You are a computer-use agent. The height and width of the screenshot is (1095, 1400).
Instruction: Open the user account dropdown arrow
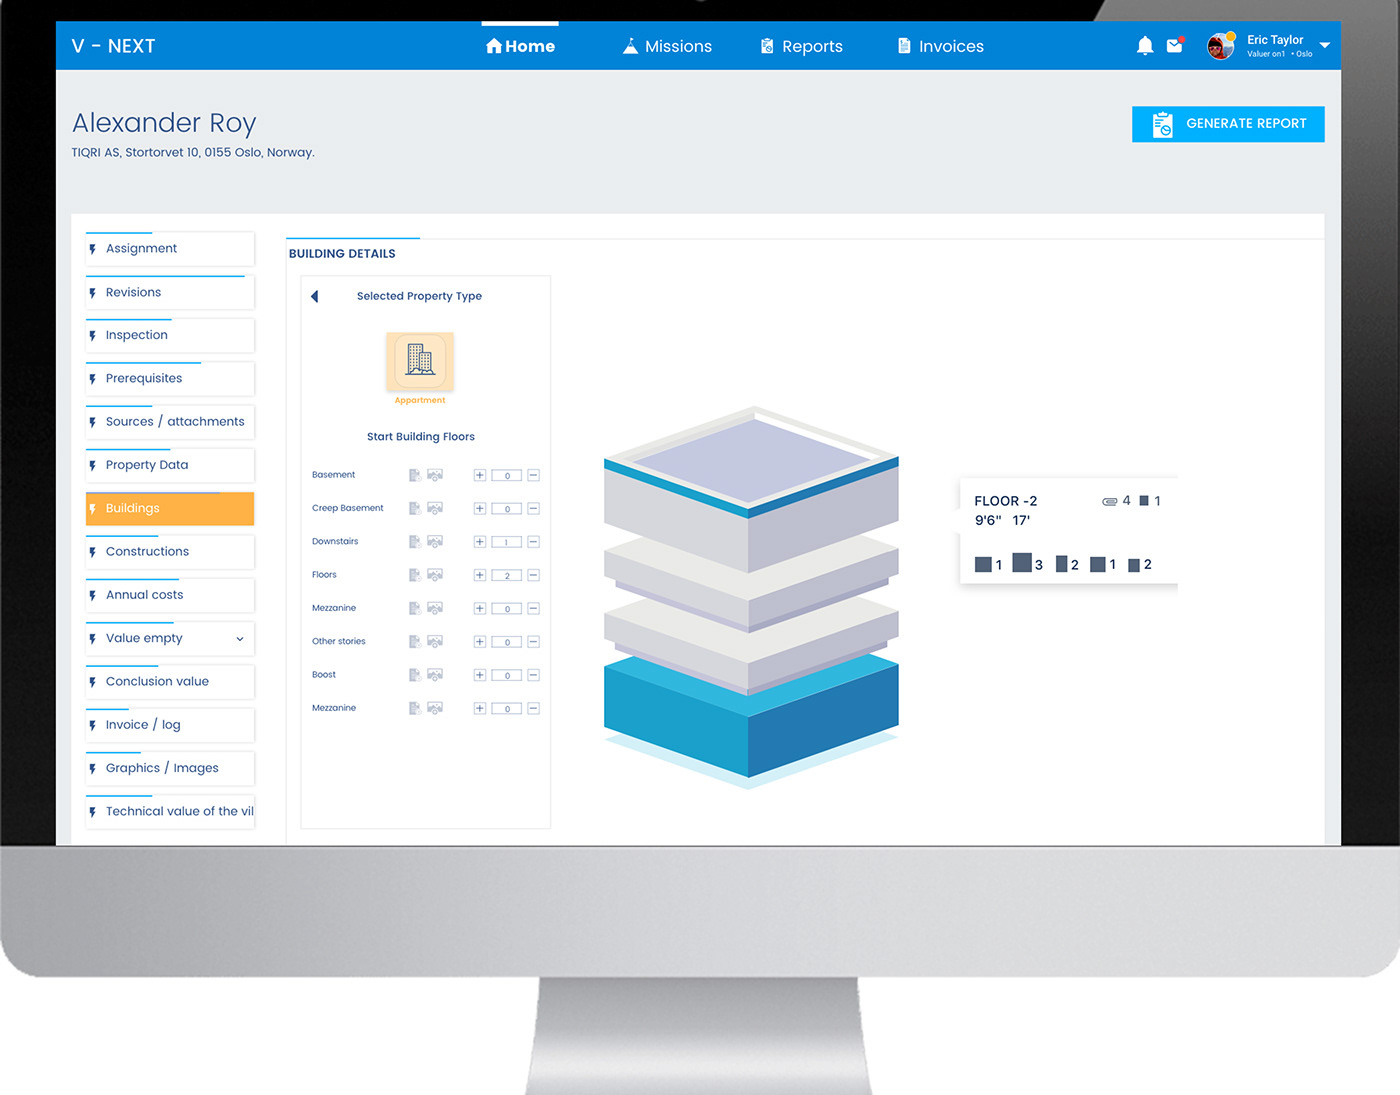click(x=1325, y=45)
